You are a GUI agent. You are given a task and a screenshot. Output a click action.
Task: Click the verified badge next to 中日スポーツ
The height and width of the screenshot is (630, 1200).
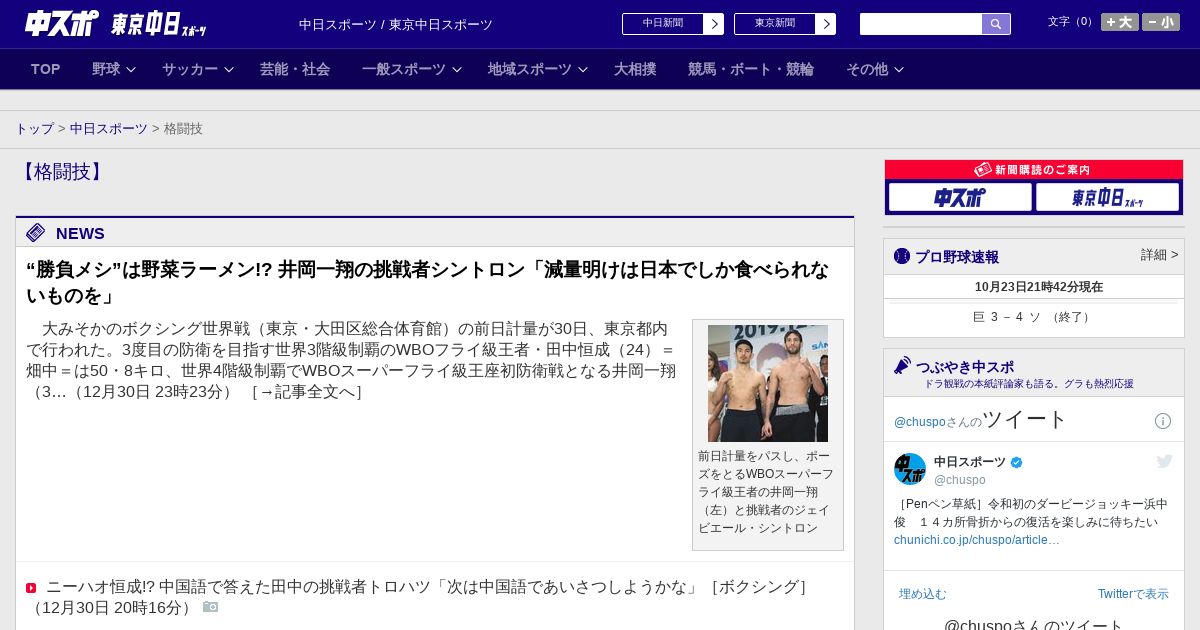tap(1017, 462)
